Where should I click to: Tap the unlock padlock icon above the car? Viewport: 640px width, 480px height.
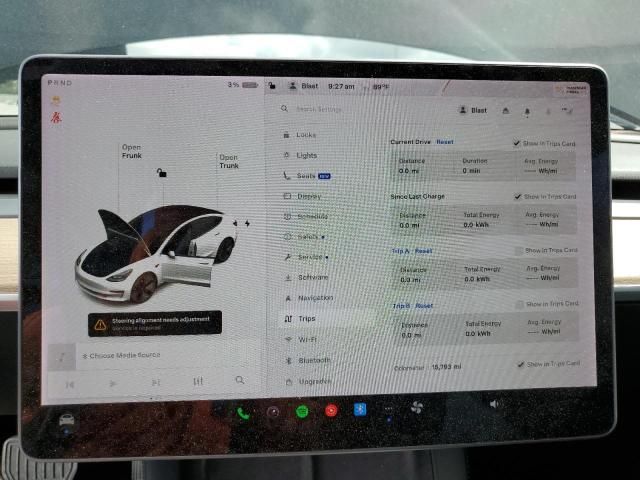[x=160, y=172]
